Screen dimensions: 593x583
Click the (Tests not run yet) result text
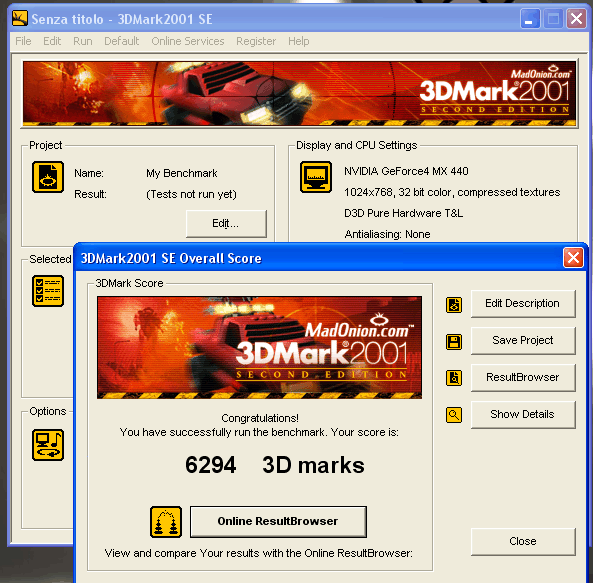pos(191,194)
